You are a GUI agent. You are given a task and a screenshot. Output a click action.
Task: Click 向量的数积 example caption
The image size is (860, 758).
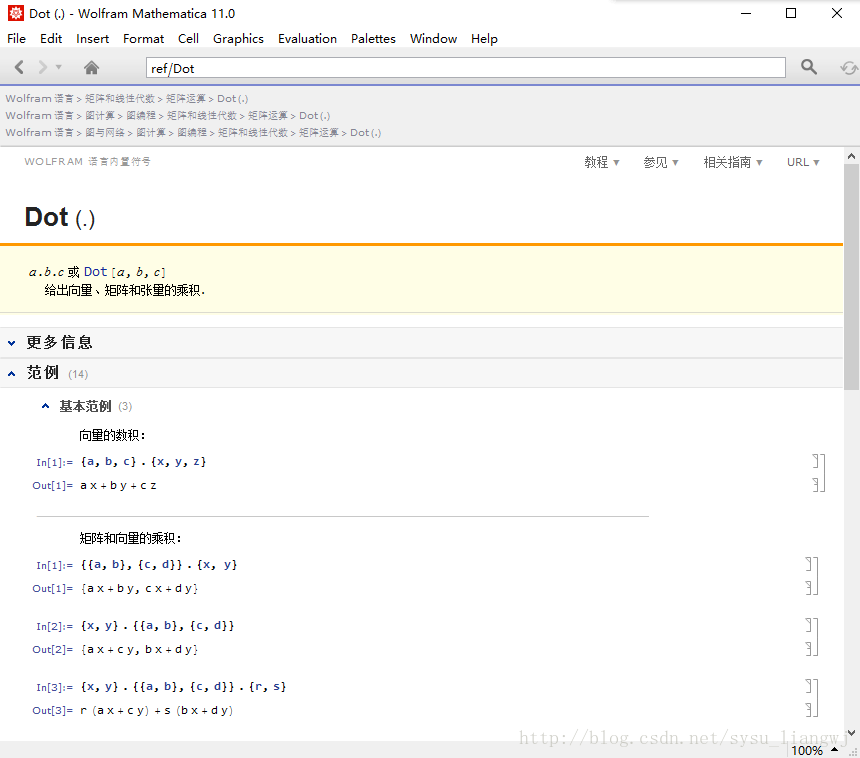tap(112, 435)
